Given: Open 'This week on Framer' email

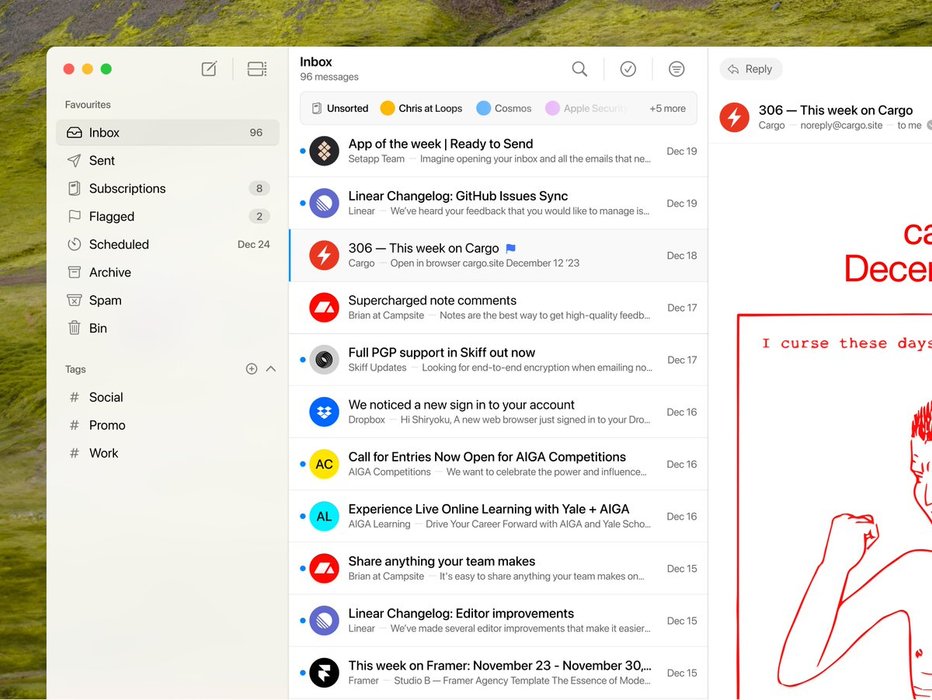Looking at the screenshot, I should (x=498, y=673).
